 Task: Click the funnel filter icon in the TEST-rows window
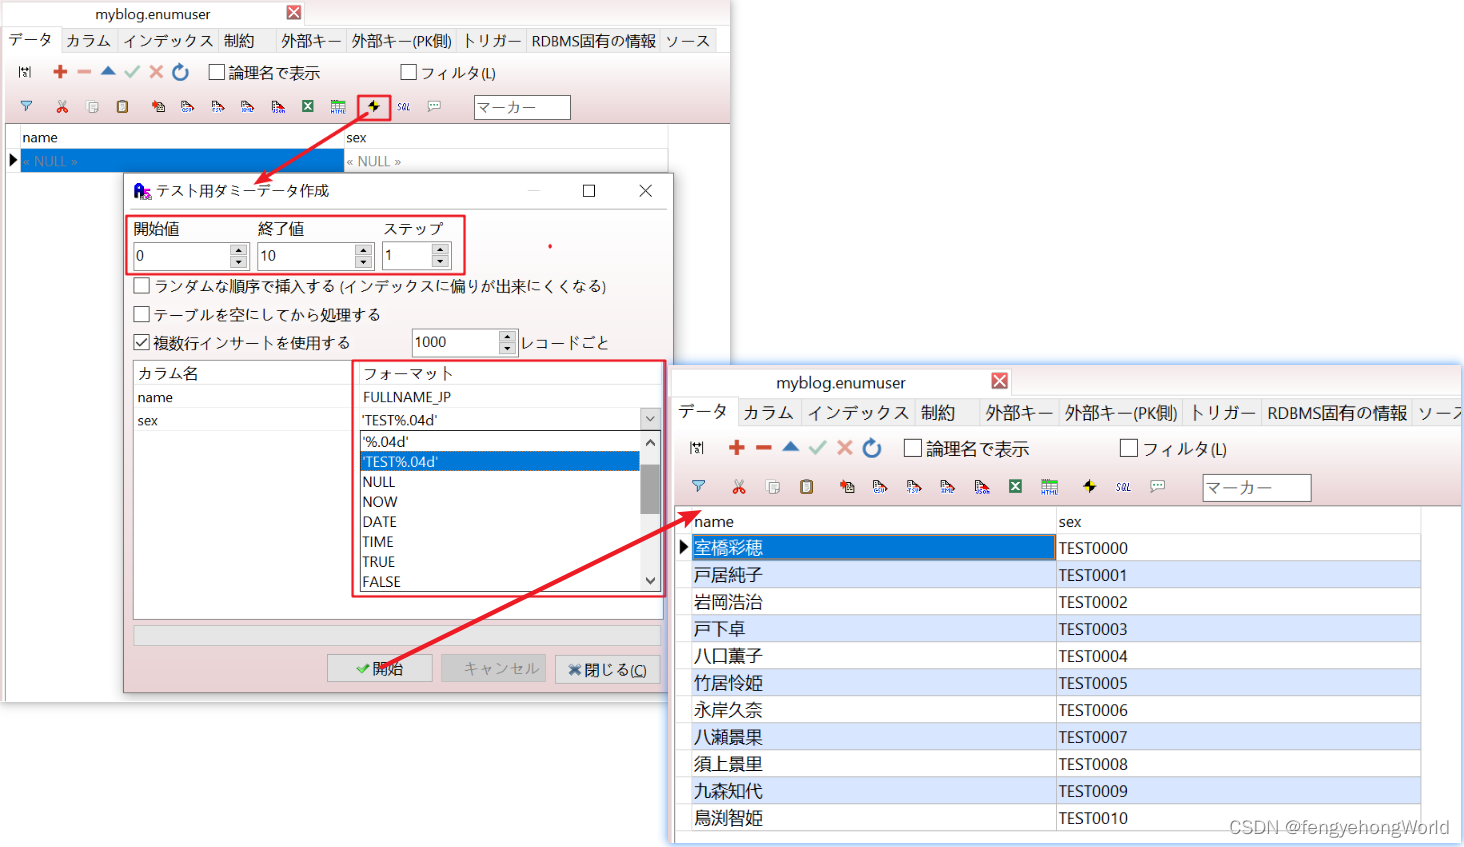699,486
